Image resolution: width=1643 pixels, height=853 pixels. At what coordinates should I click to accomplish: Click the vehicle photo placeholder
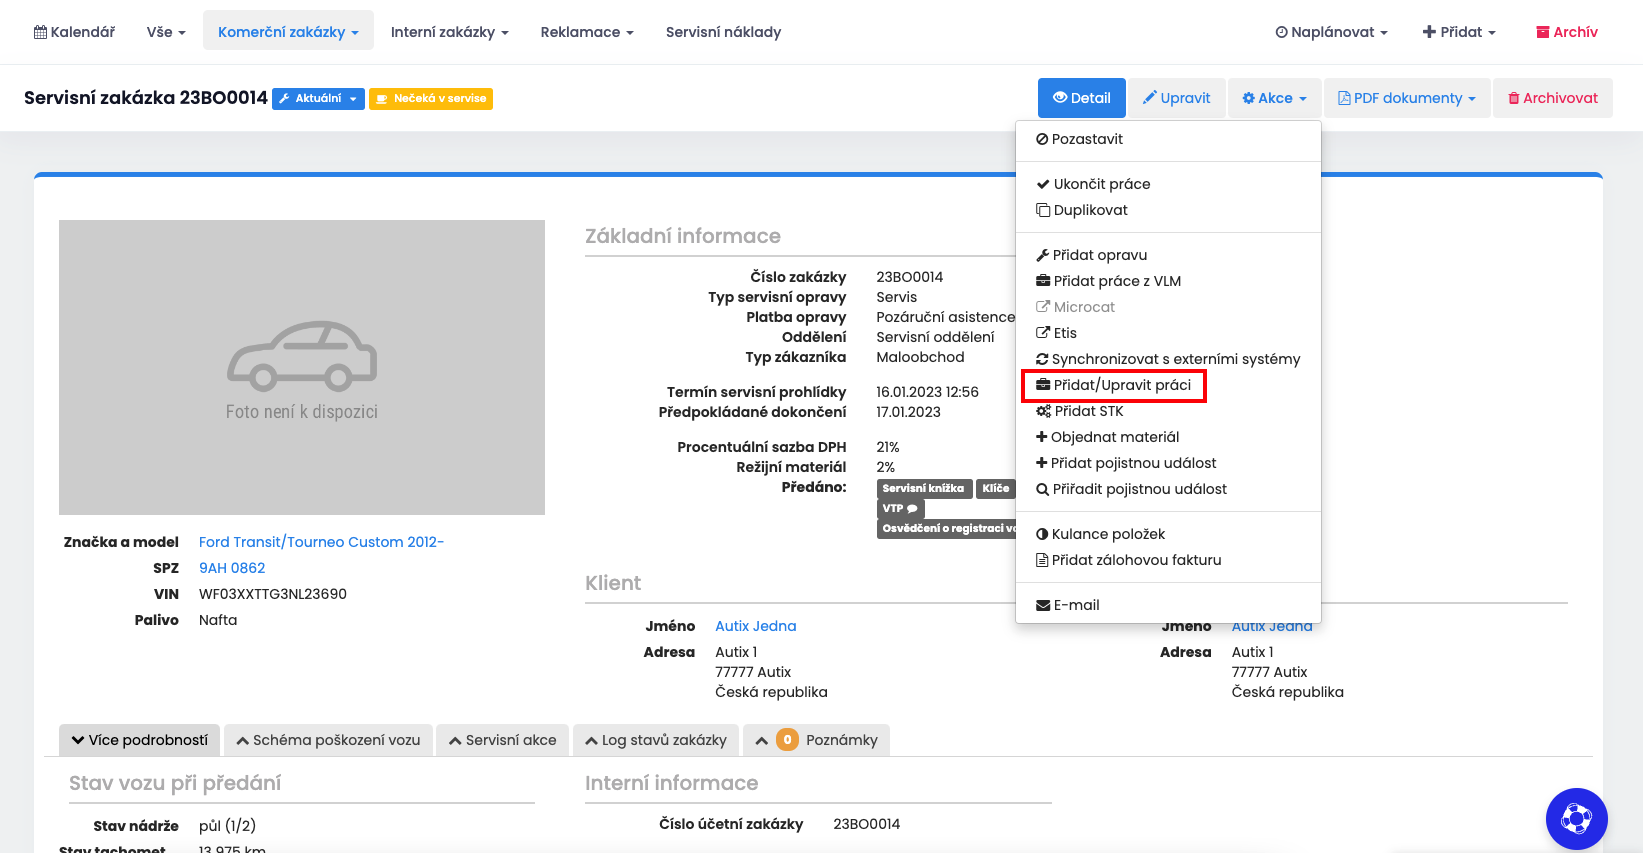click(302, 367)
